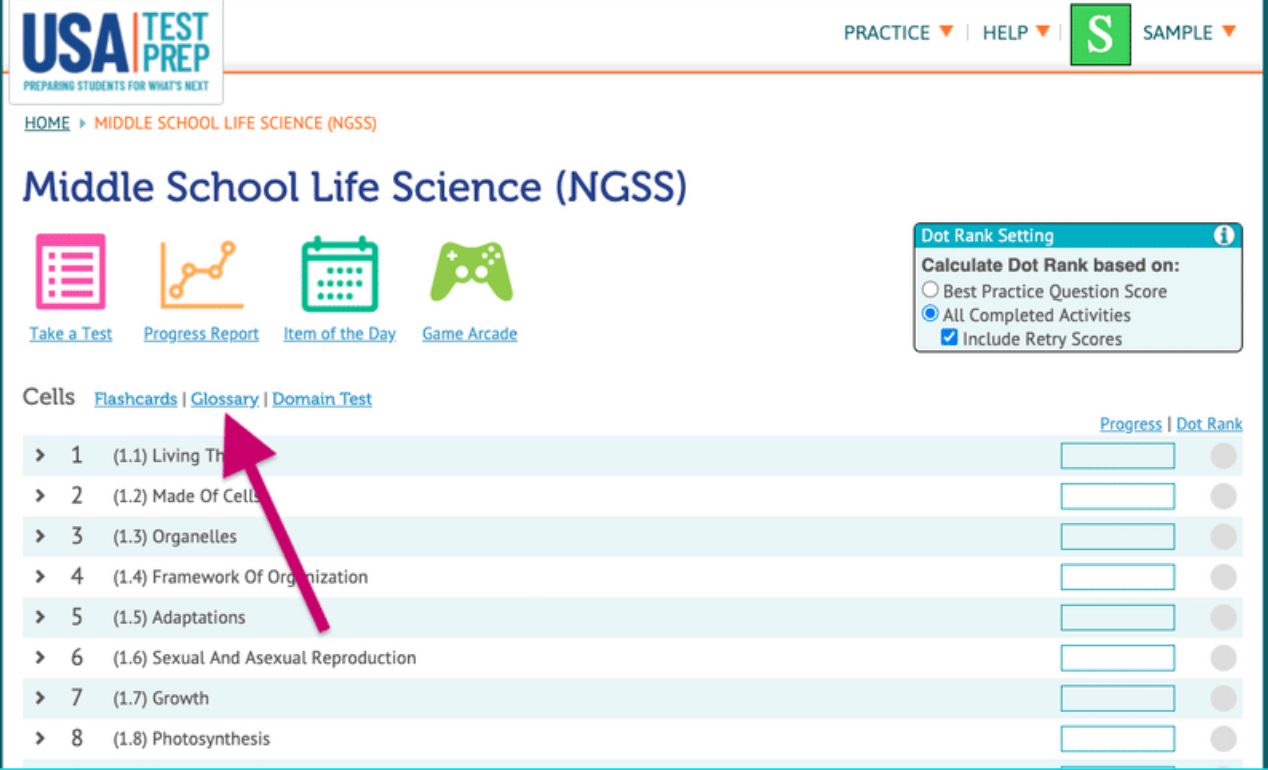The width and height of the screenshot is (1268, 770).
Task: Open the Cells Glossary link
Action: click(x=225, y=399)
